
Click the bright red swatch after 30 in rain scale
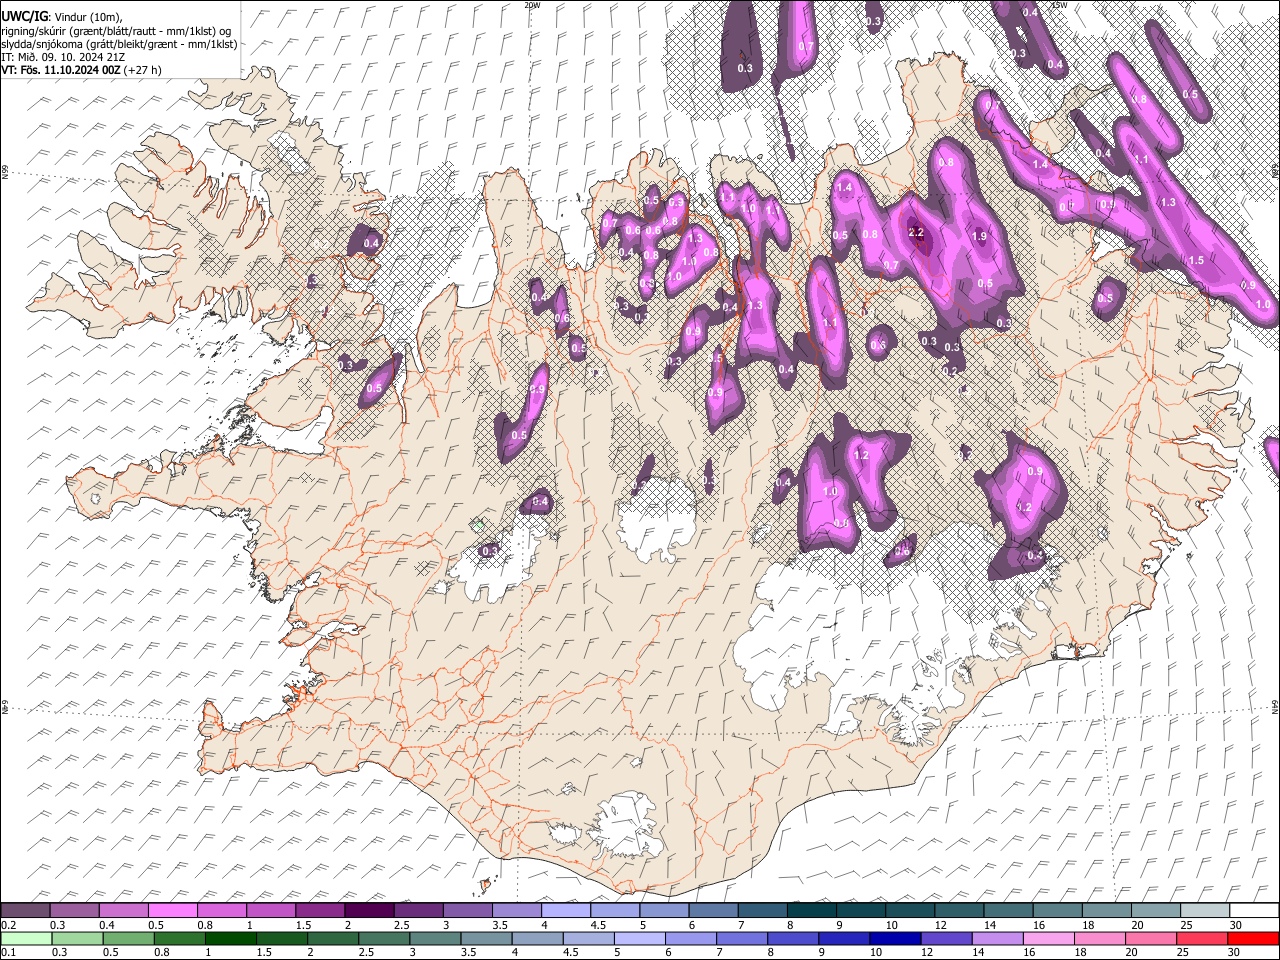pyautogui.click(x=1253, y=938)
